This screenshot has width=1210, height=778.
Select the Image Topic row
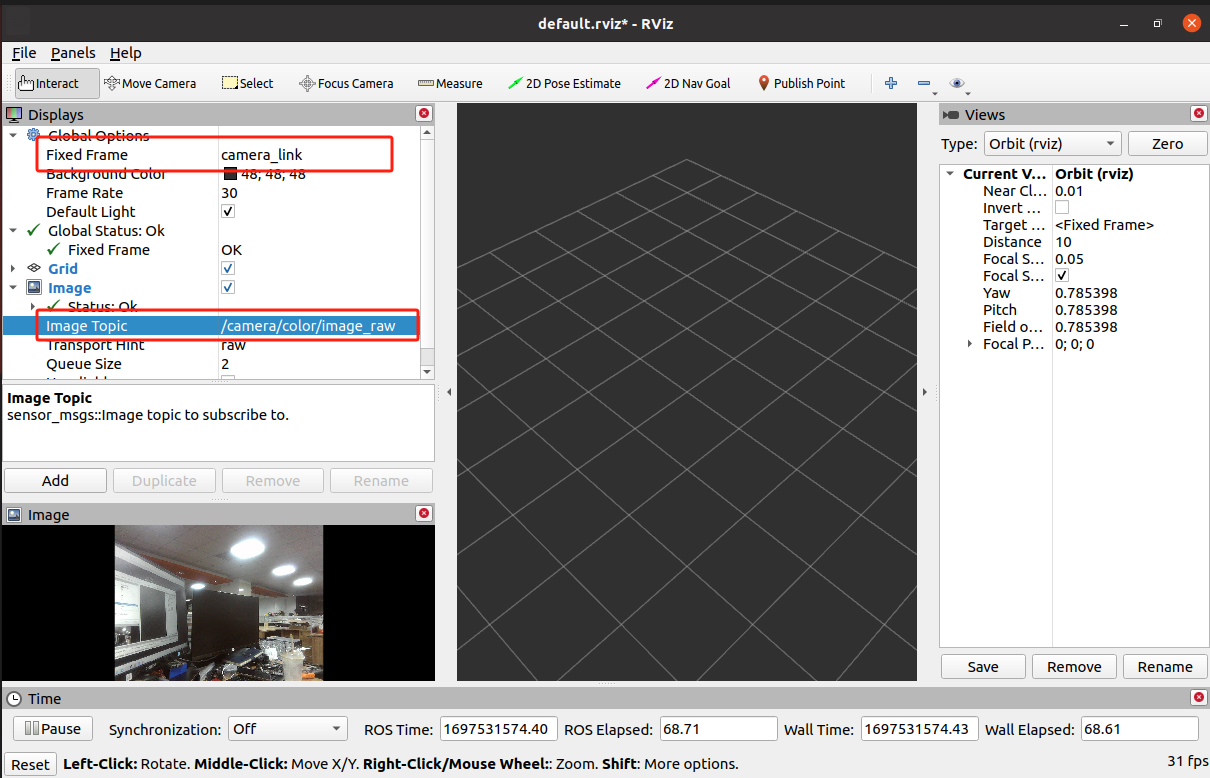[211, 326]
